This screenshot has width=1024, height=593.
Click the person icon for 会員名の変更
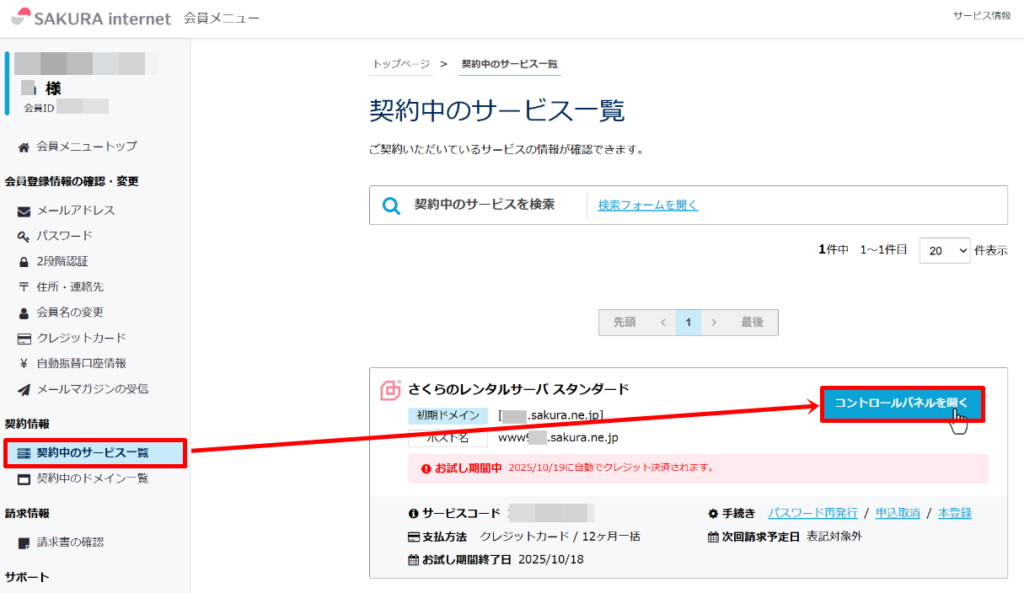click(24, 313)
